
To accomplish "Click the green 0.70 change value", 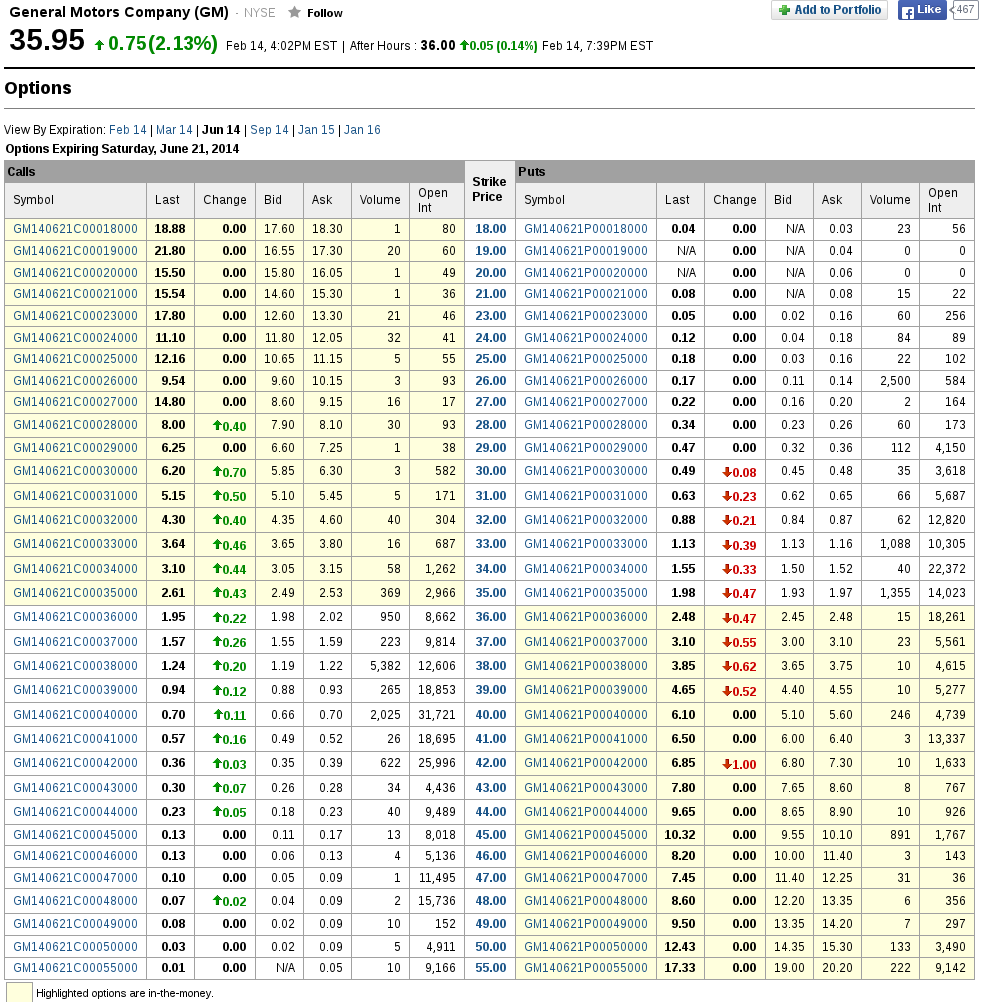I will (x=229, y=472).
